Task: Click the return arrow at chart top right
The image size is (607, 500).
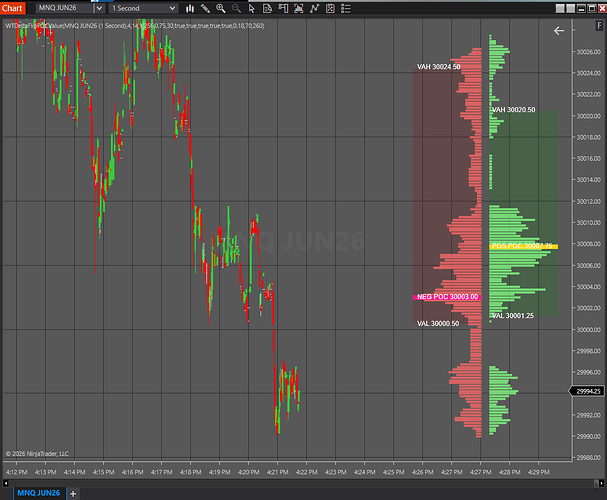Action: point(559,31)
